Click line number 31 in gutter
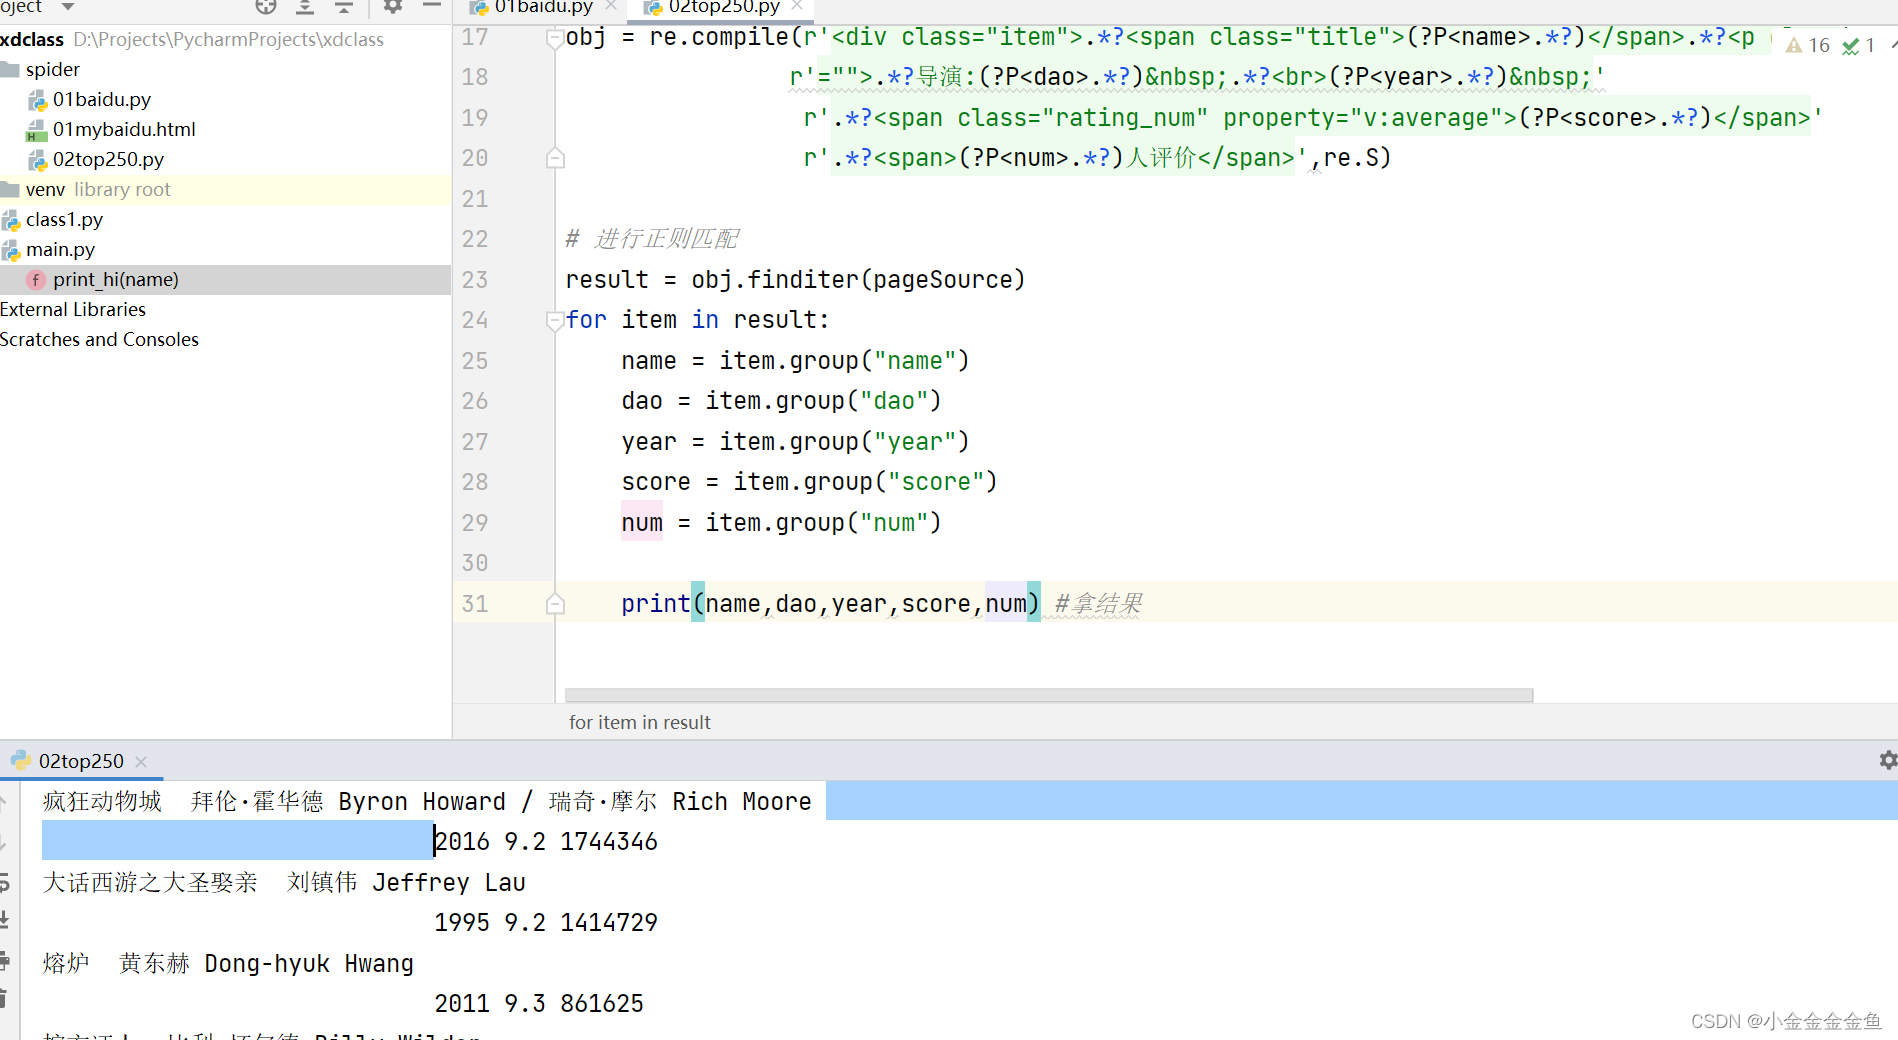The height and width of the screenshot is (1040, 1898). click(x=475, y=604)
